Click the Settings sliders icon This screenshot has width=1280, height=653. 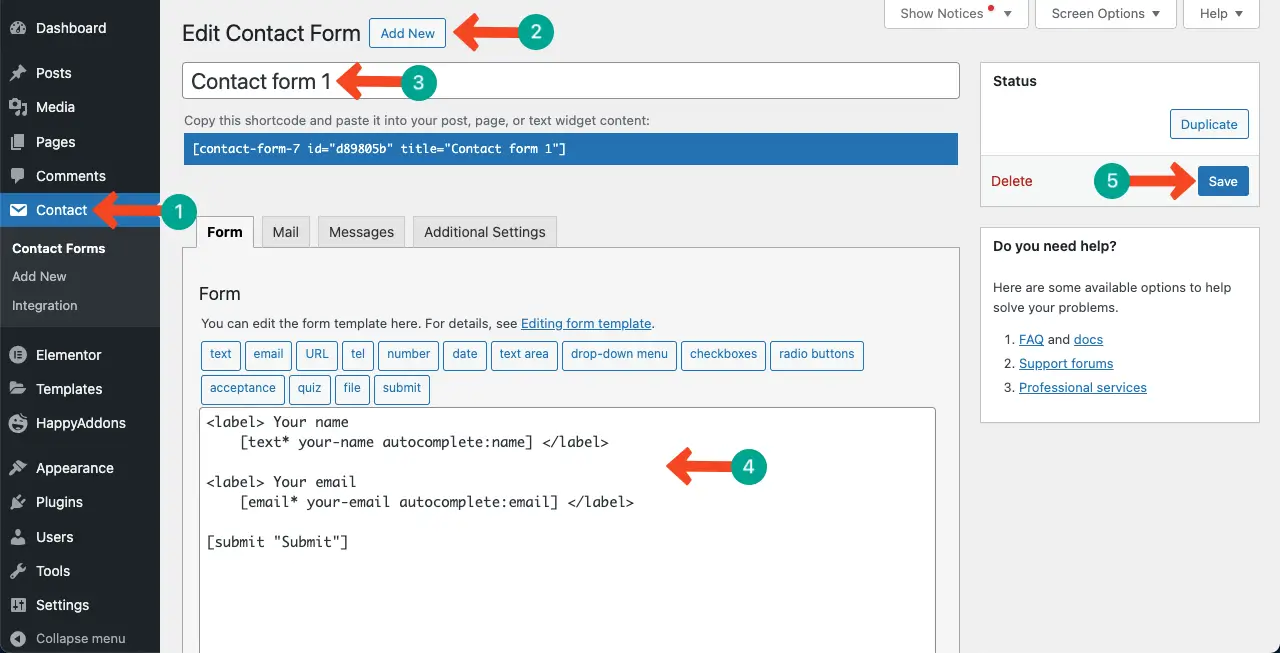18,605
